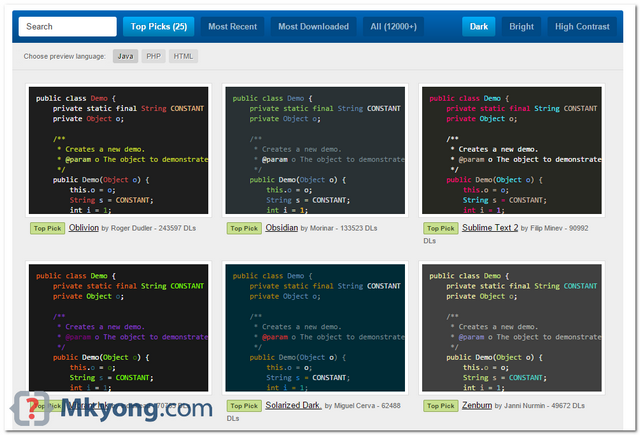
Task: Show All (12000+) themes
Action: 393,27
